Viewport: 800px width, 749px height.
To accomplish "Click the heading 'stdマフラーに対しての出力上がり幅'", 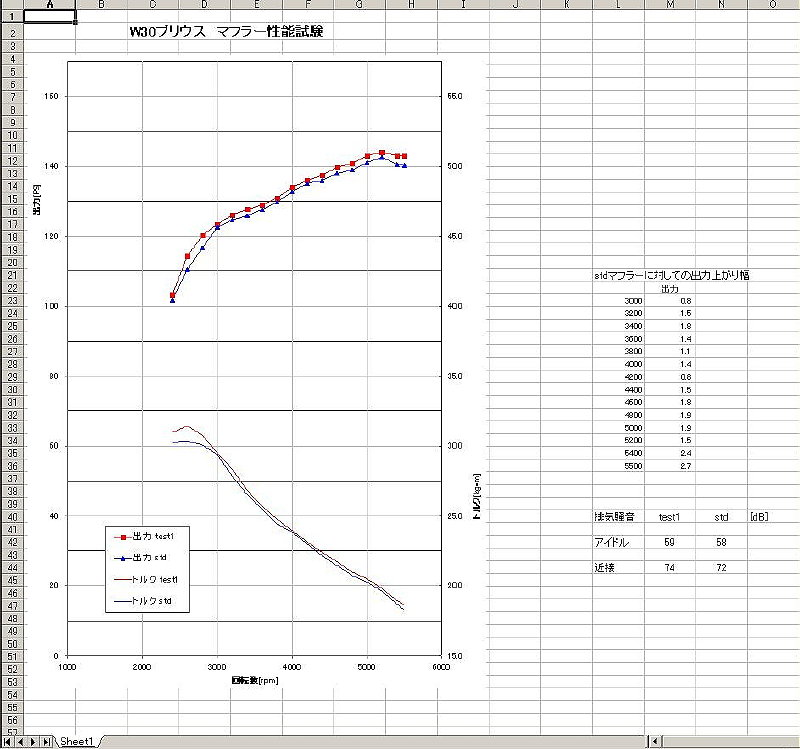I will click(x=672, y=276).
